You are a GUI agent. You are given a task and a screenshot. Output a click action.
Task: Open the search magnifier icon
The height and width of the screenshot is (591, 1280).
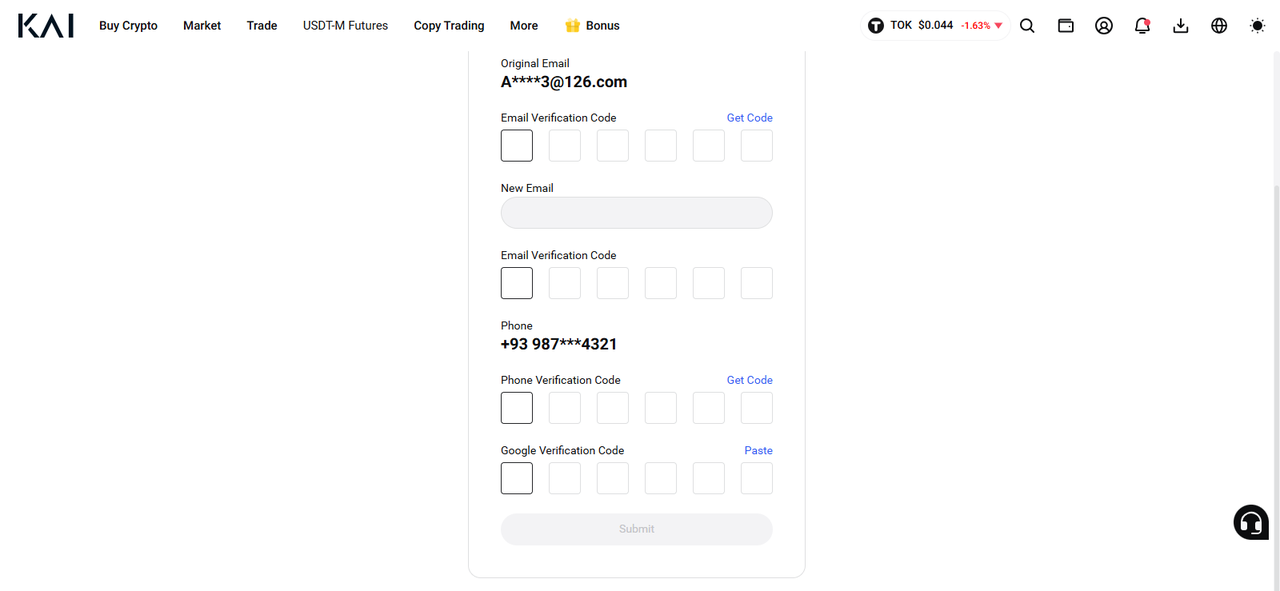[x=1027, y=26]
